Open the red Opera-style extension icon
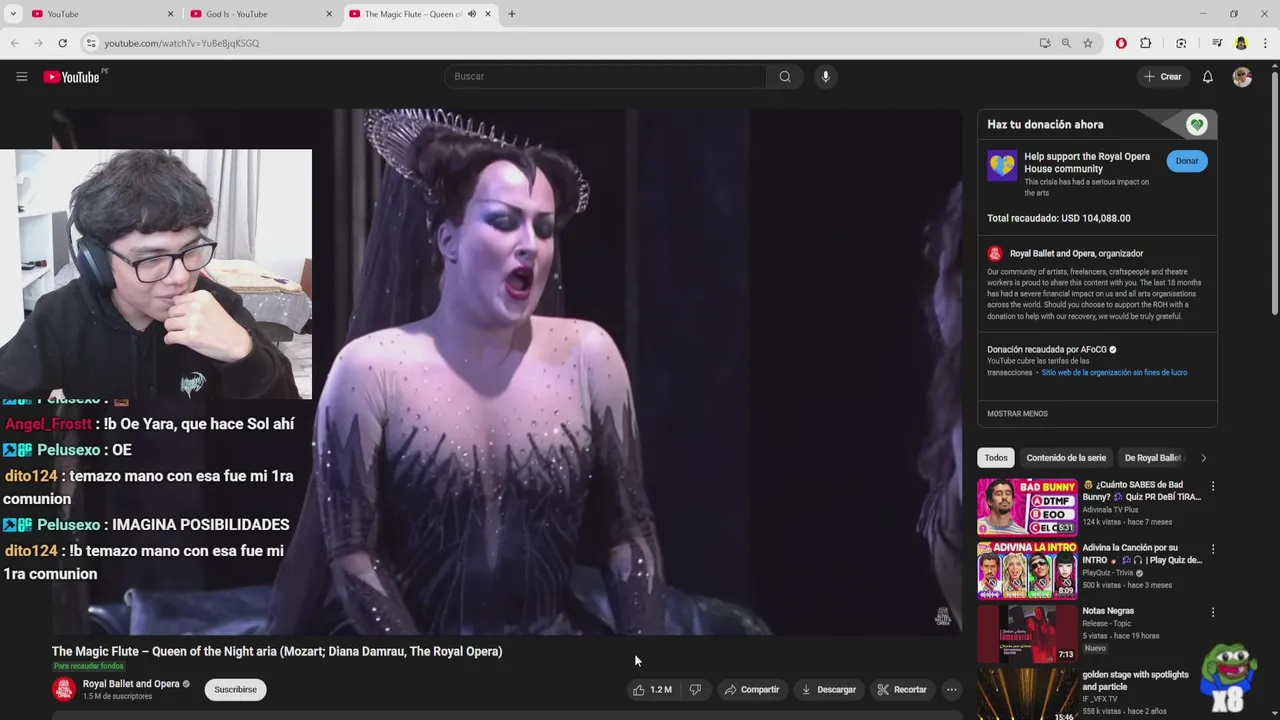 pyautogui.click(x=1121, y=43)
